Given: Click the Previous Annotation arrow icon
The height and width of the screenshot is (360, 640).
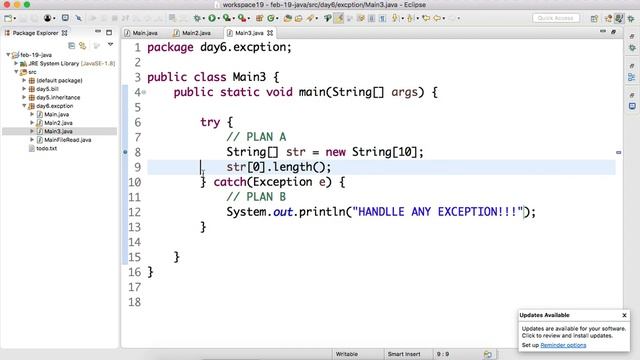Looking at the screenshot, I should coord(410,18).
